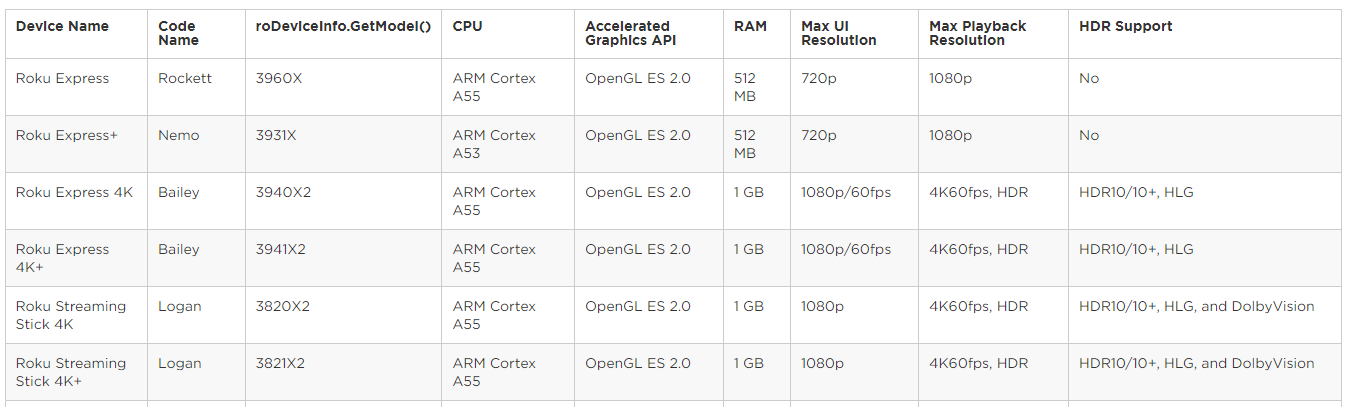Click the roDeviceInfo.GetModel() column header
The height and width of the screenshot is (407, 1353).
343,26
